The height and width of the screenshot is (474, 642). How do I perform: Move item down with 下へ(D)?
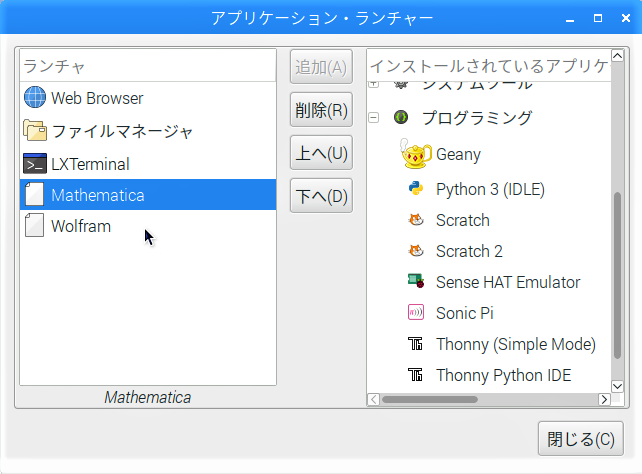(321, 196)
